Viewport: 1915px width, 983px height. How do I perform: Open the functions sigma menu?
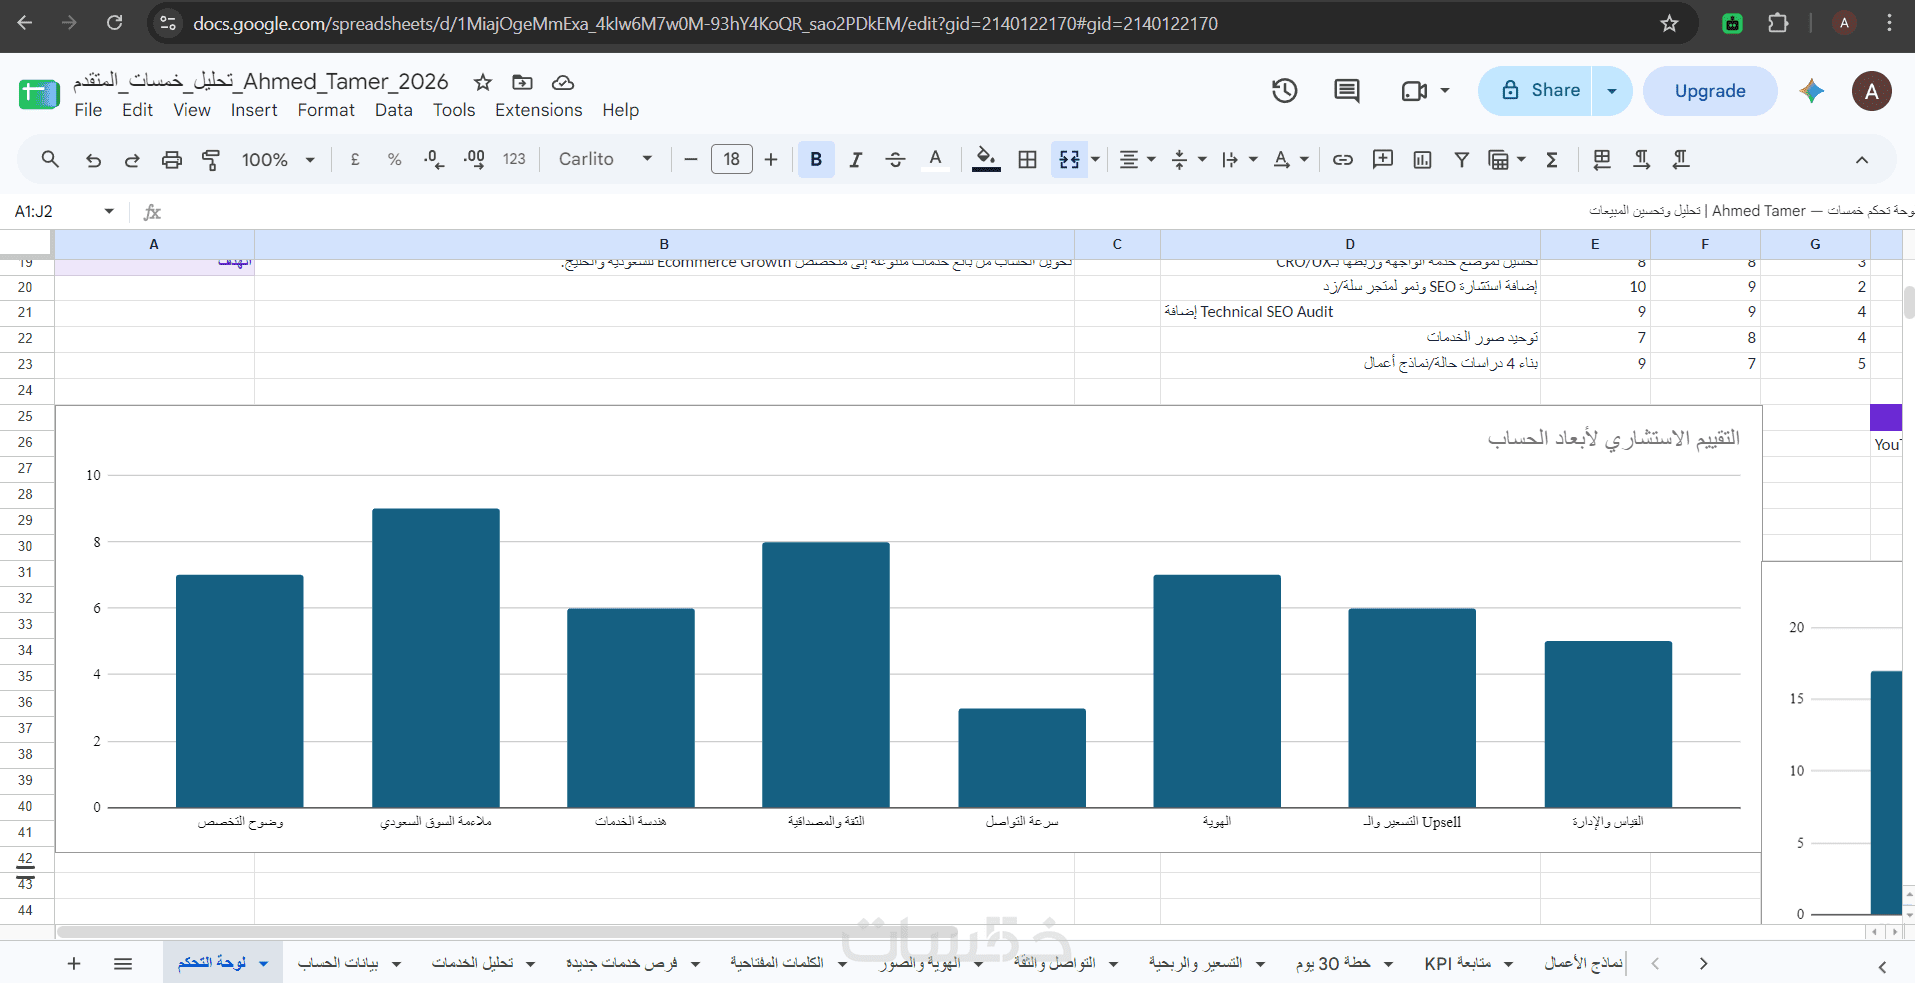[x=1552, y=160]
